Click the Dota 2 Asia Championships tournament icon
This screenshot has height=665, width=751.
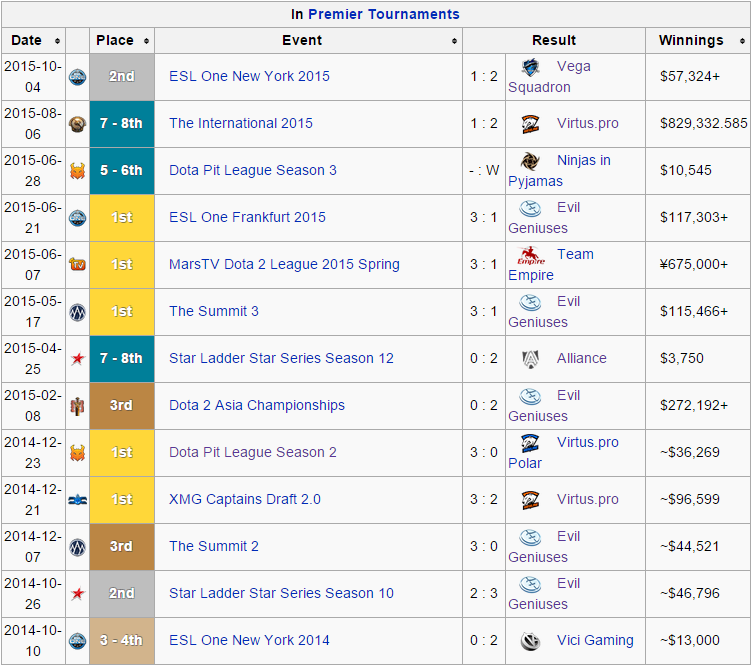click(x=77, y=406)
